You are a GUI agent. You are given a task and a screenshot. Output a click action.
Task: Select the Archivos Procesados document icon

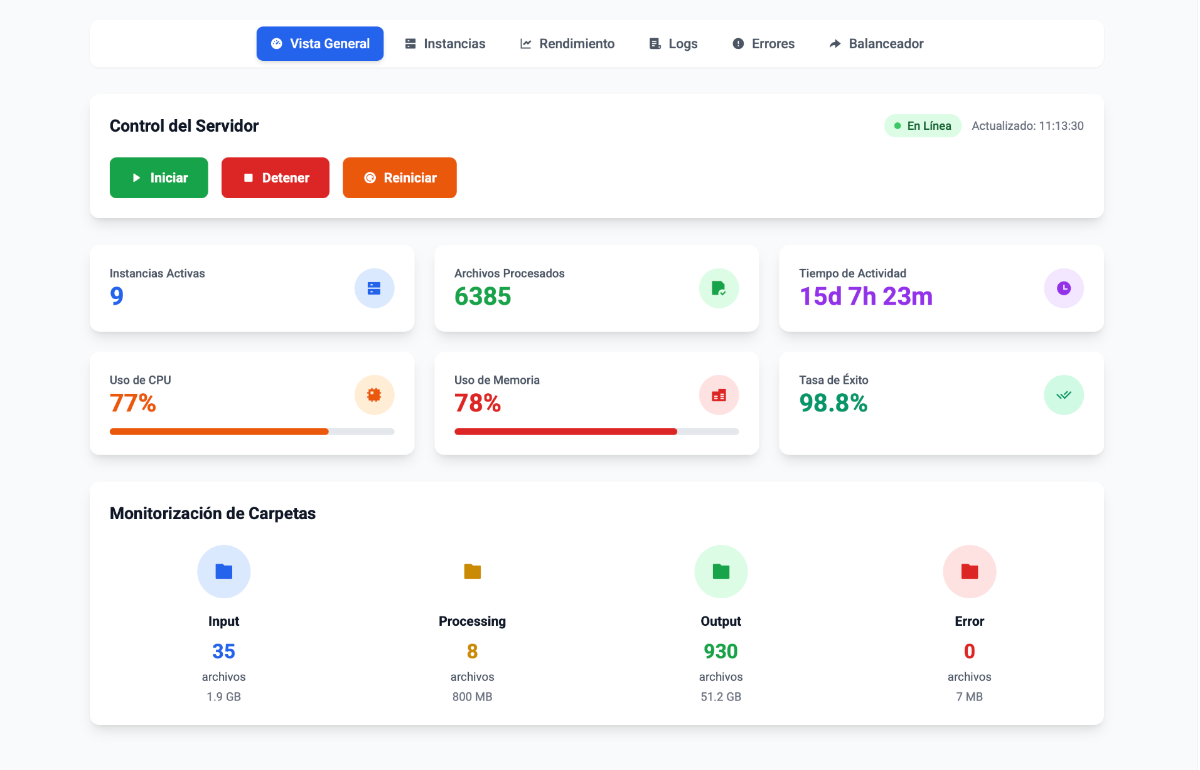[x=718, y=288]
